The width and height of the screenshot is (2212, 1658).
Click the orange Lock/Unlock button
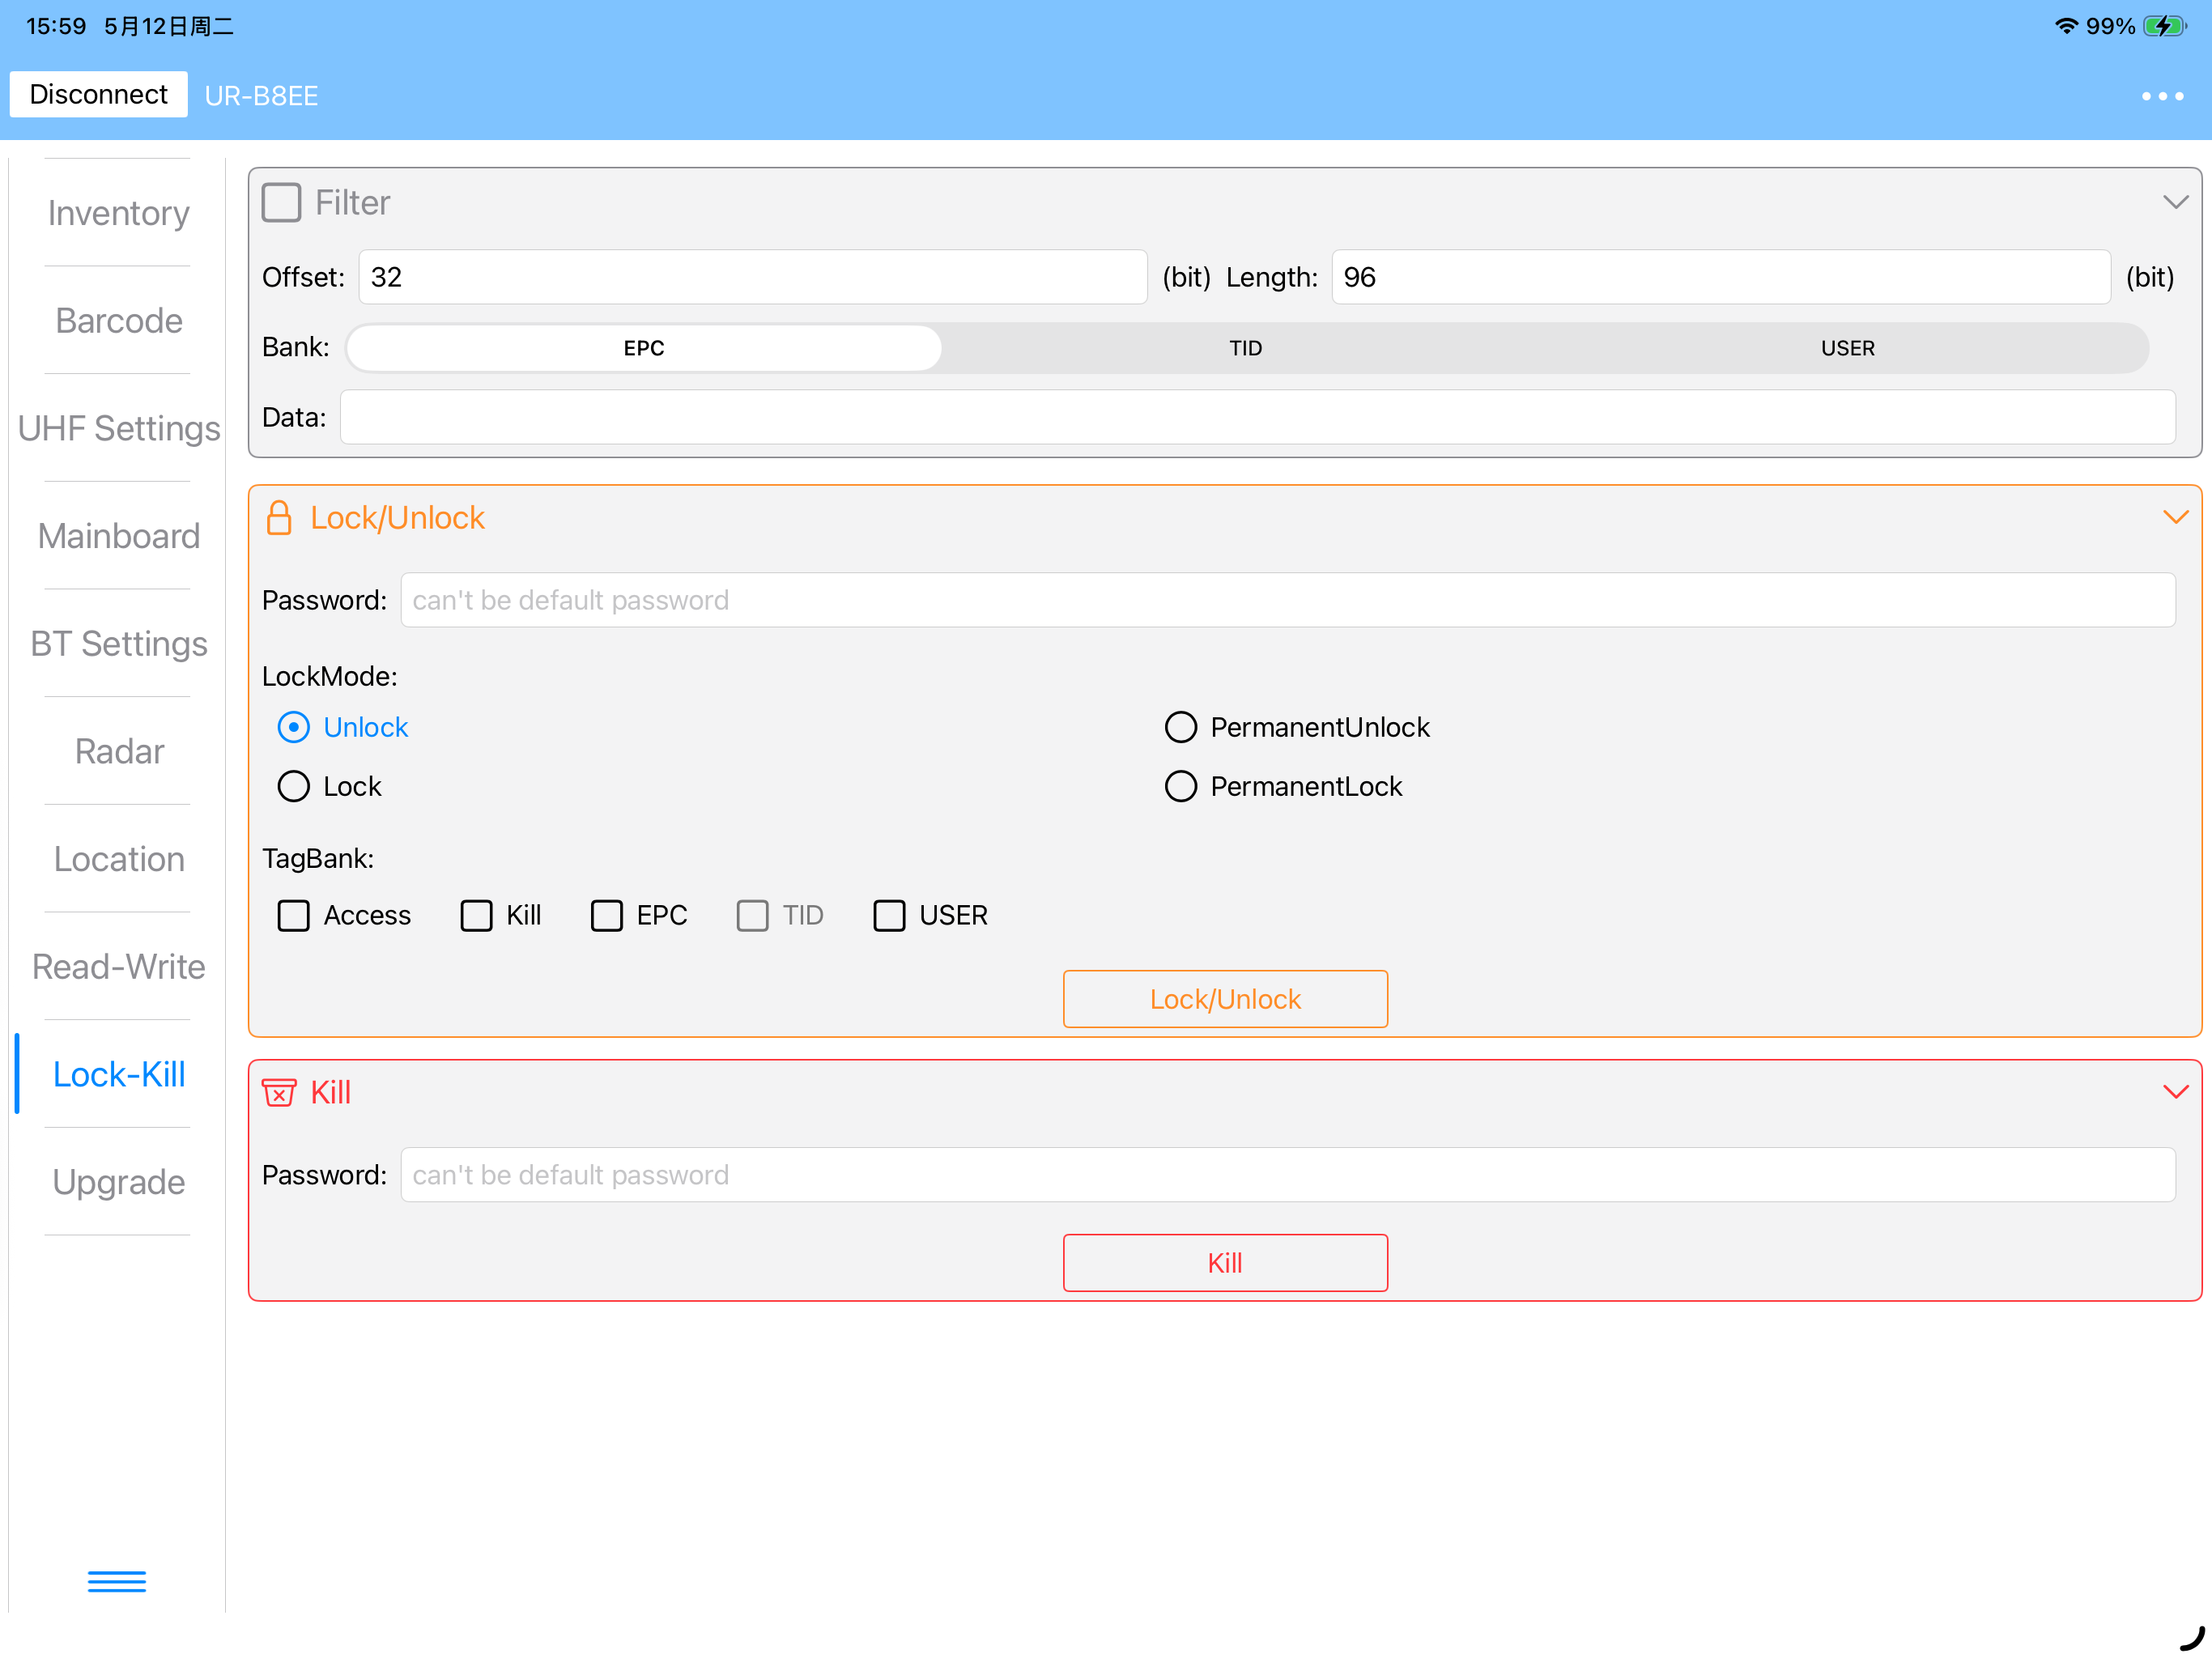(x=1225, y=999)
